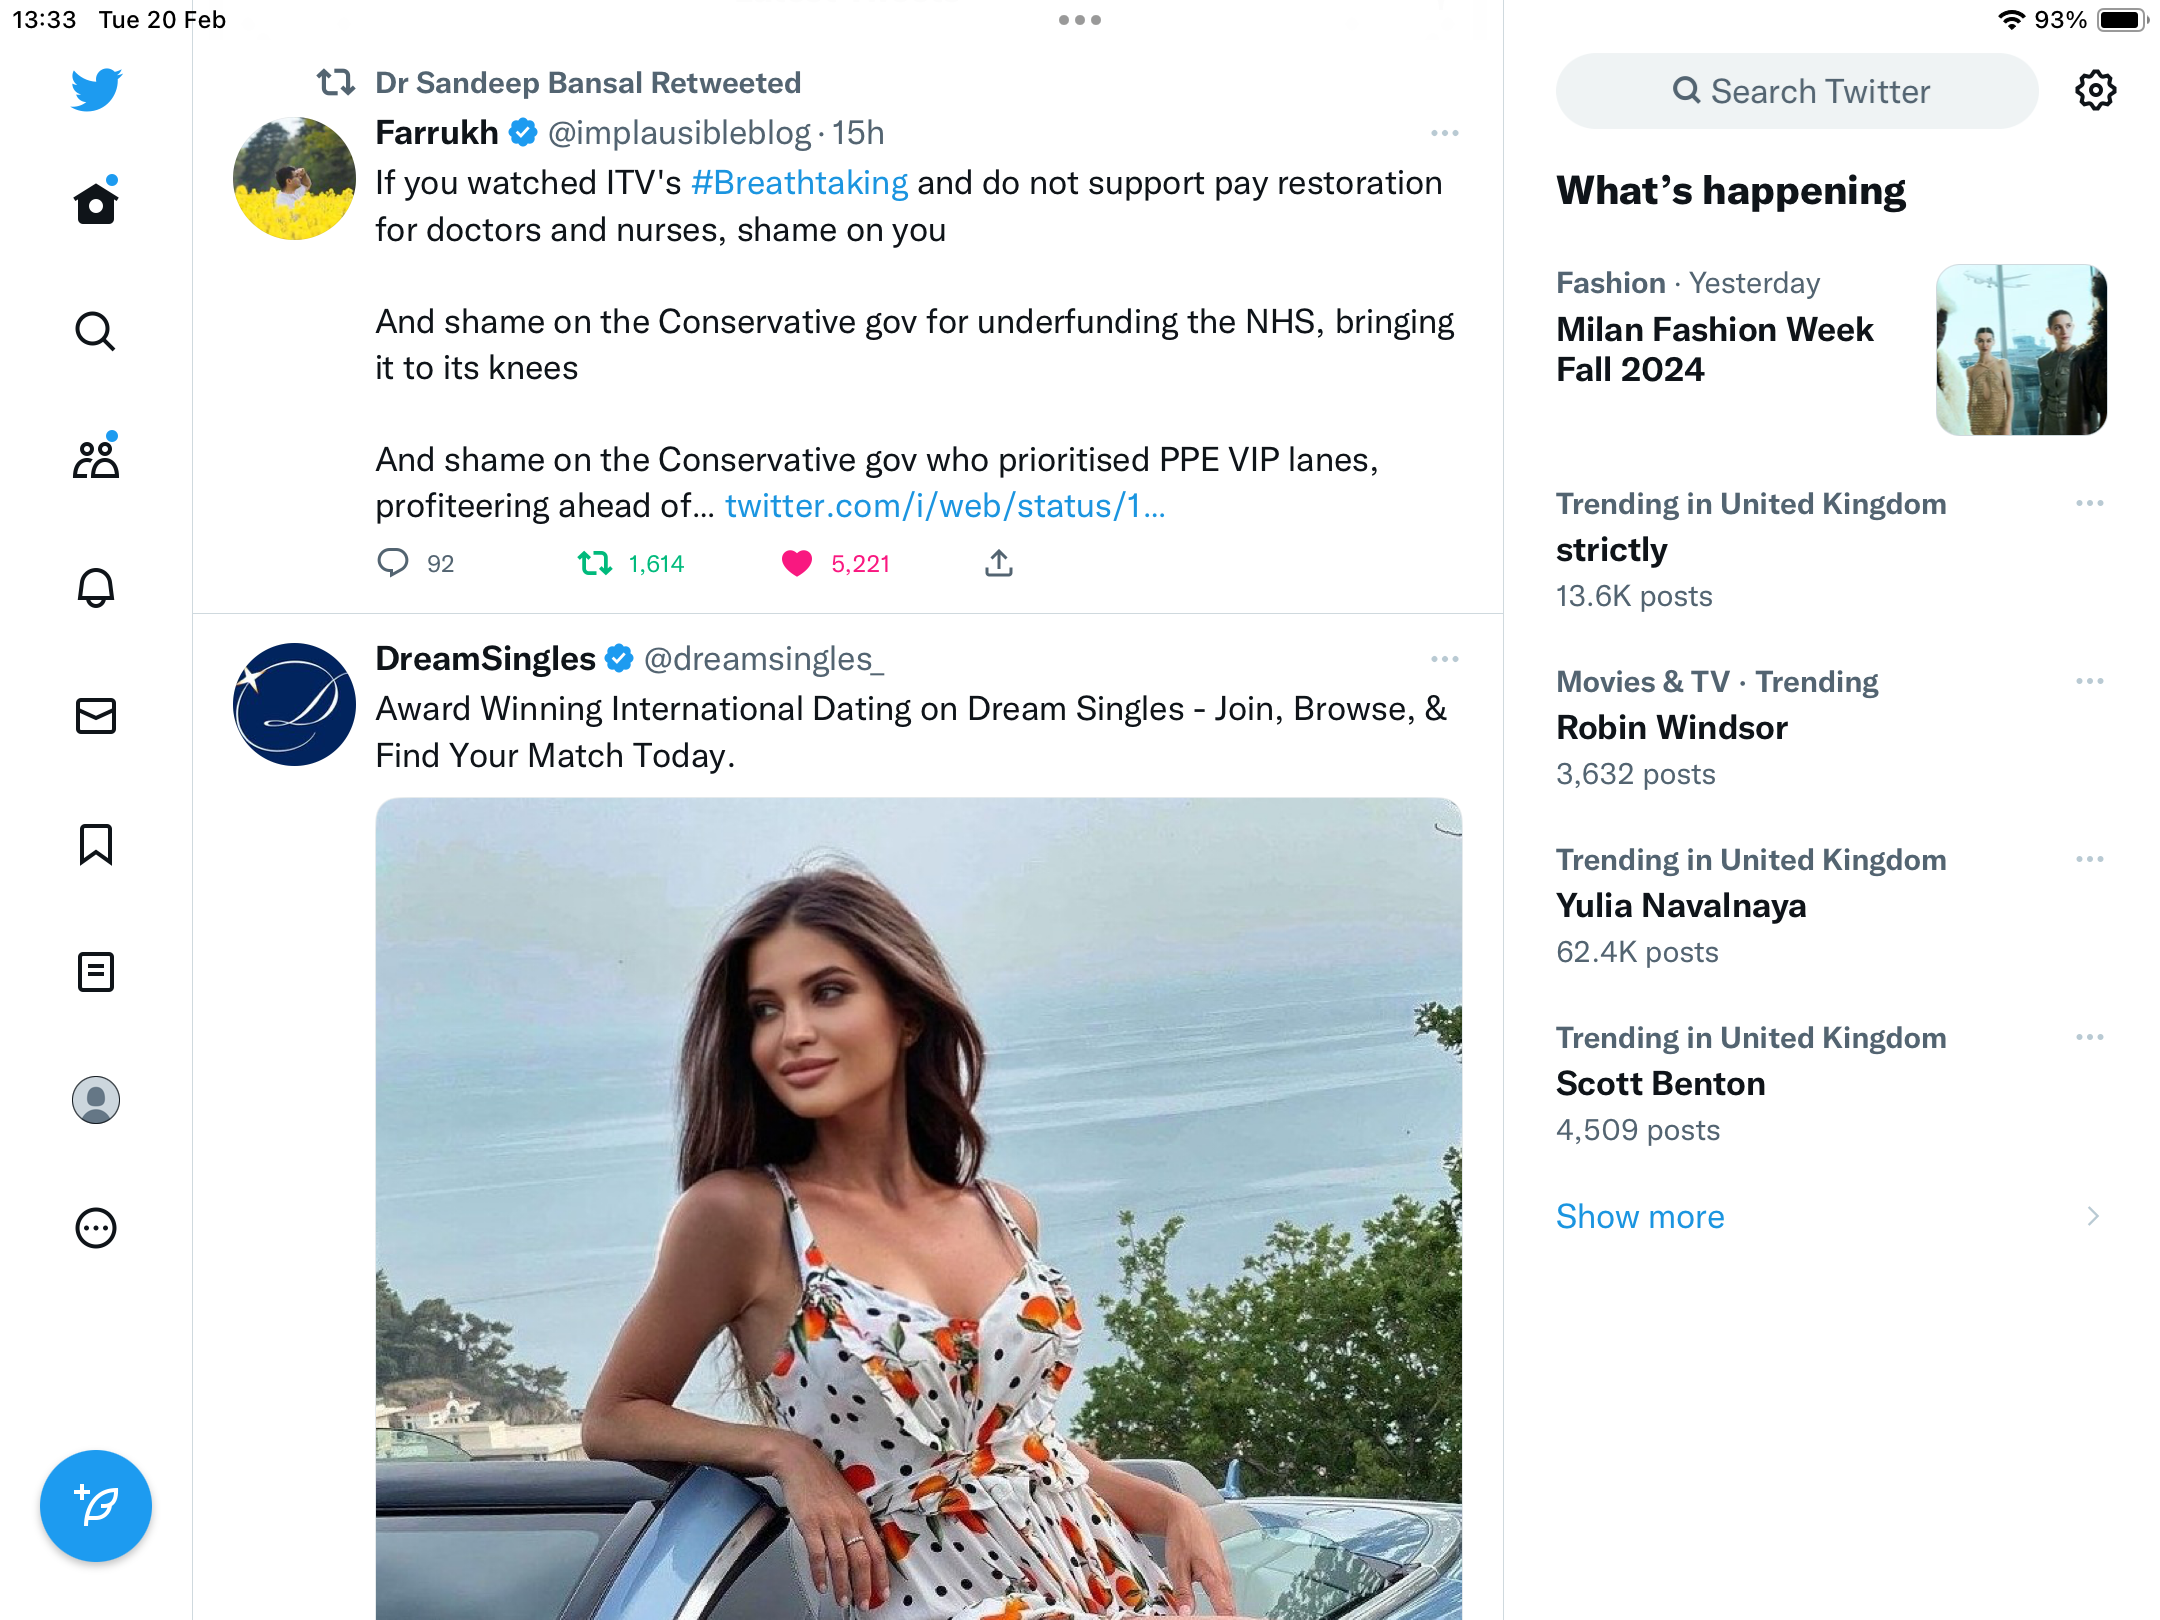
Task: Expand trends with Show more
Action: tap(1640, 1216)
